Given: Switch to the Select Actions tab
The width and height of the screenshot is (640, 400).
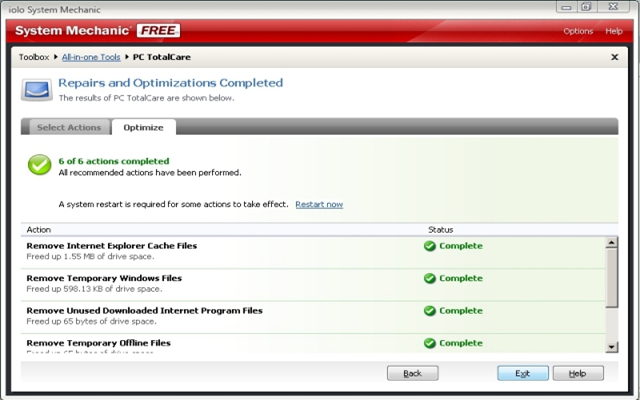Looking at the screenshot, I should 69,127.
